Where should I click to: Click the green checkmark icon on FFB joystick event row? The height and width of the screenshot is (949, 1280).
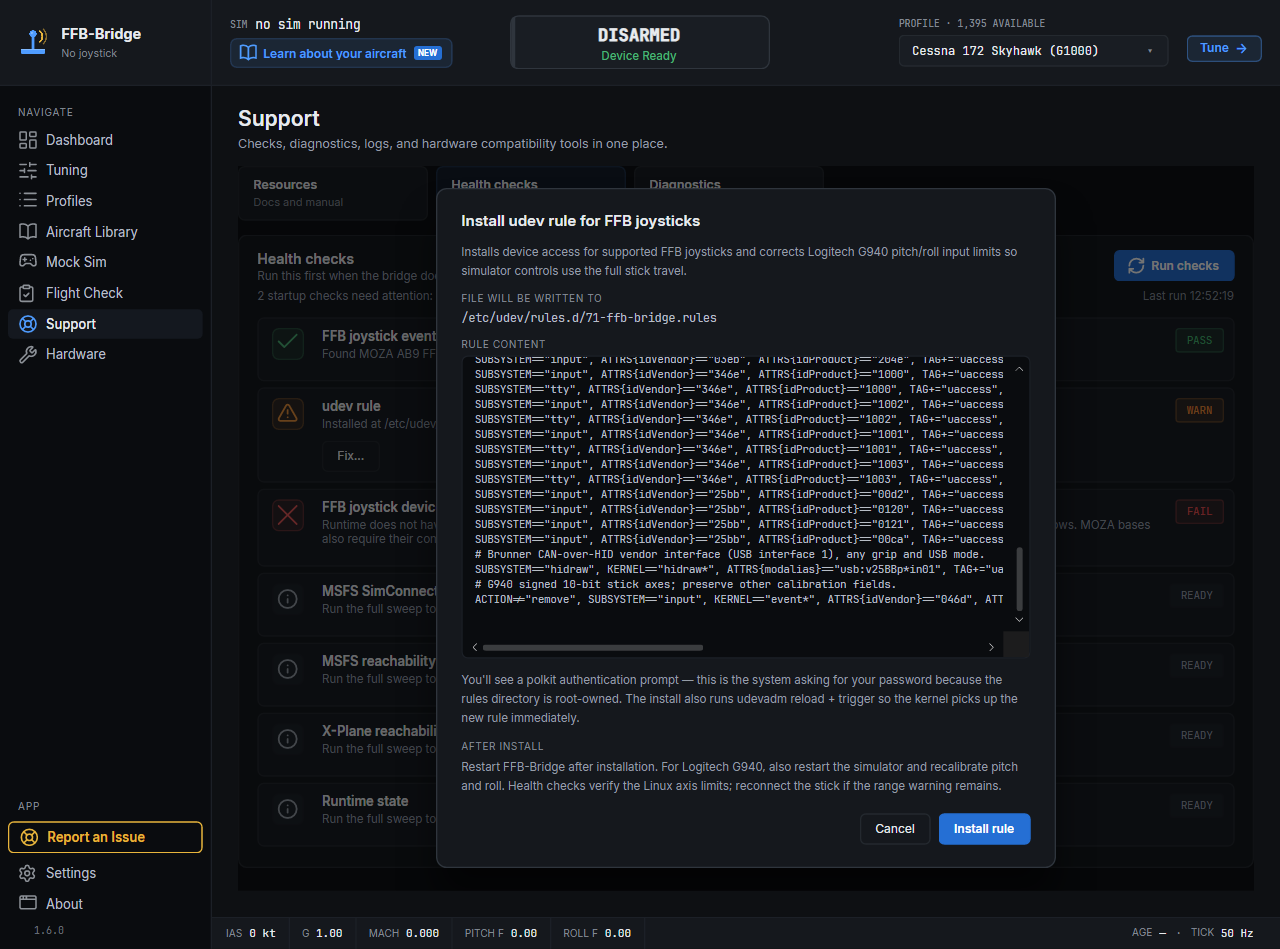pyautogui.click(x=288, y=343)
